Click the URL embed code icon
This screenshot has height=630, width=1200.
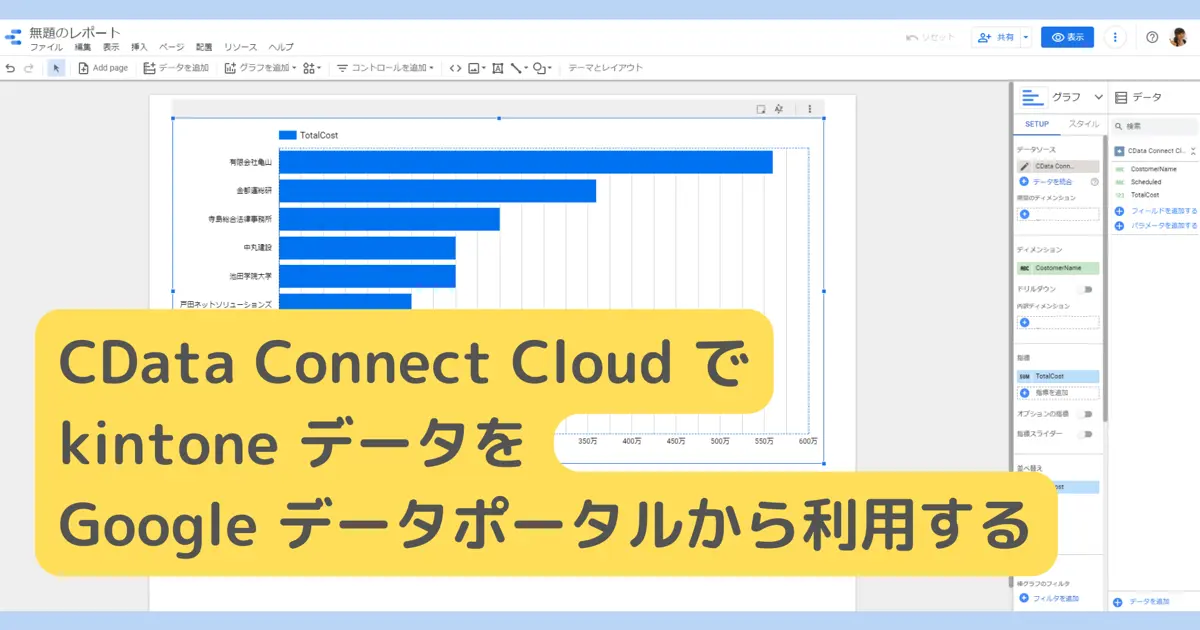click(455, 68)
